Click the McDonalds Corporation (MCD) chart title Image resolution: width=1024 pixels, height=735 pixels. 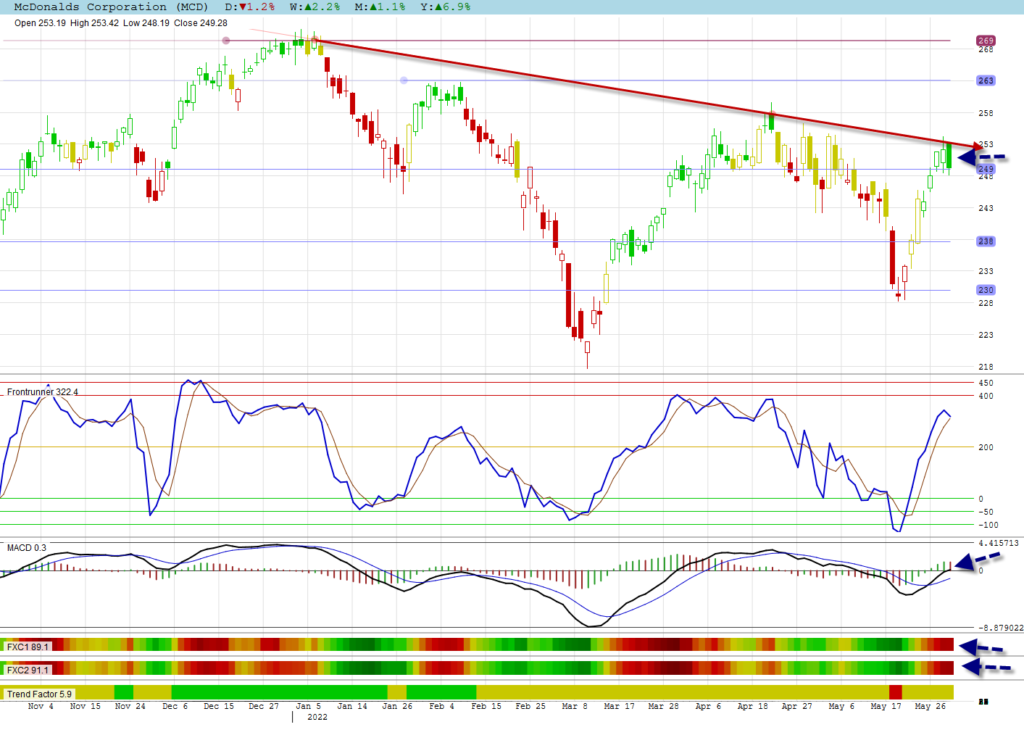coord(111,7)
